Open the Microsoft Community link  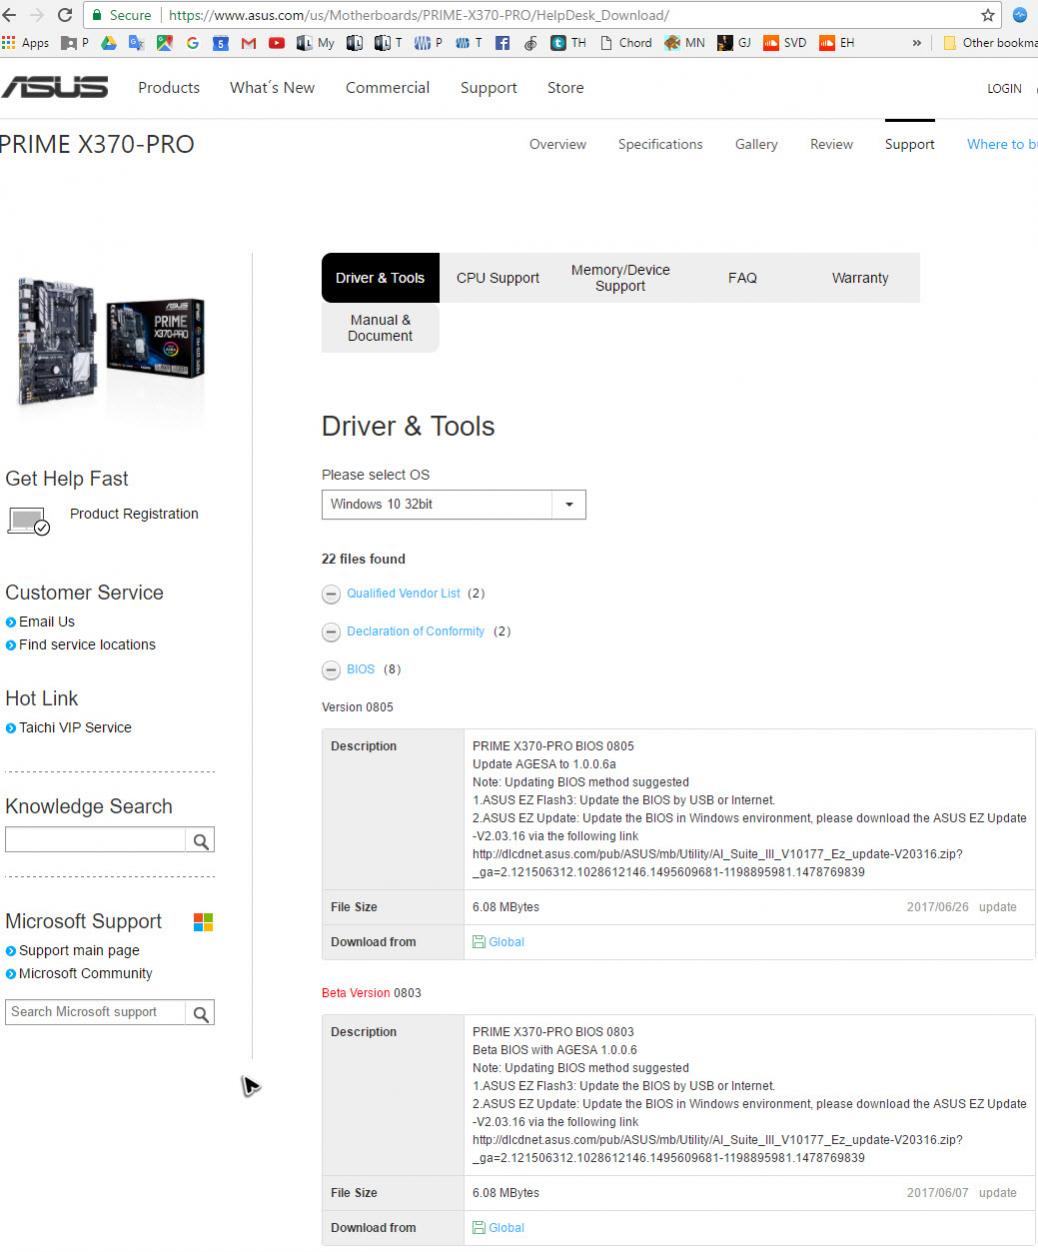pyautogui.click(x=85, y=974)
